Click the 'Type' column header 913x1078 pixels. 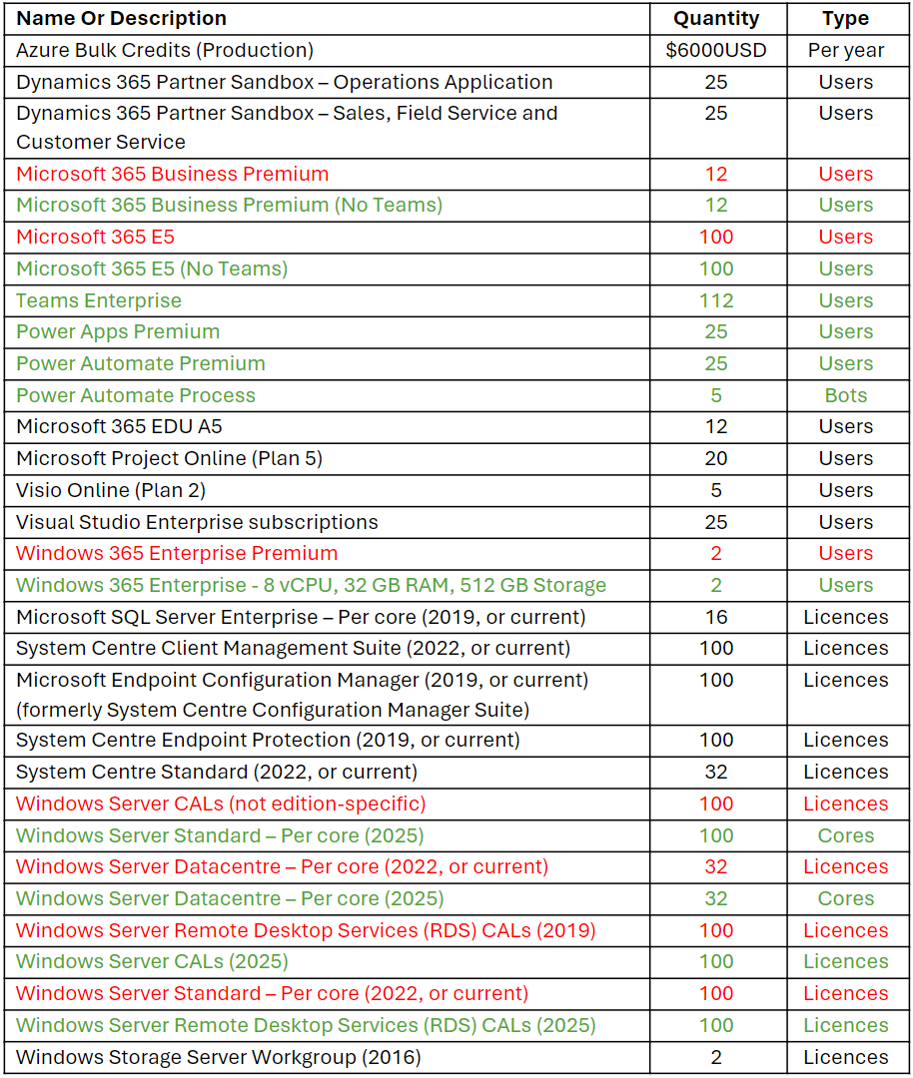[846, 19]
